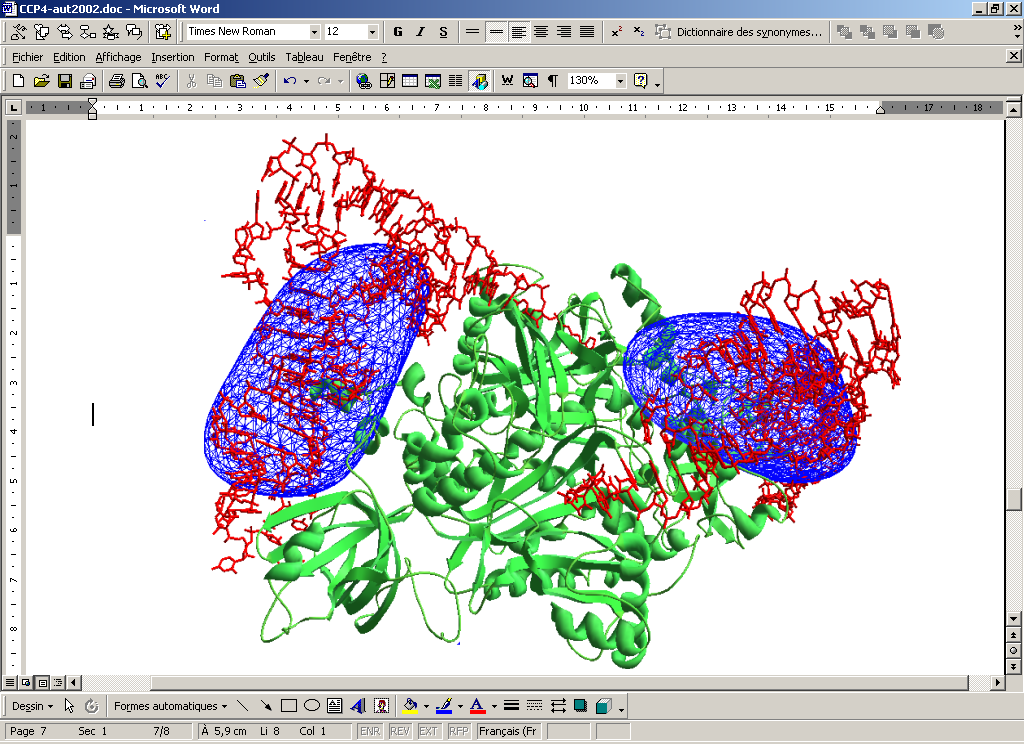Open the font size 12 dropdown

[x=372, y=32]
